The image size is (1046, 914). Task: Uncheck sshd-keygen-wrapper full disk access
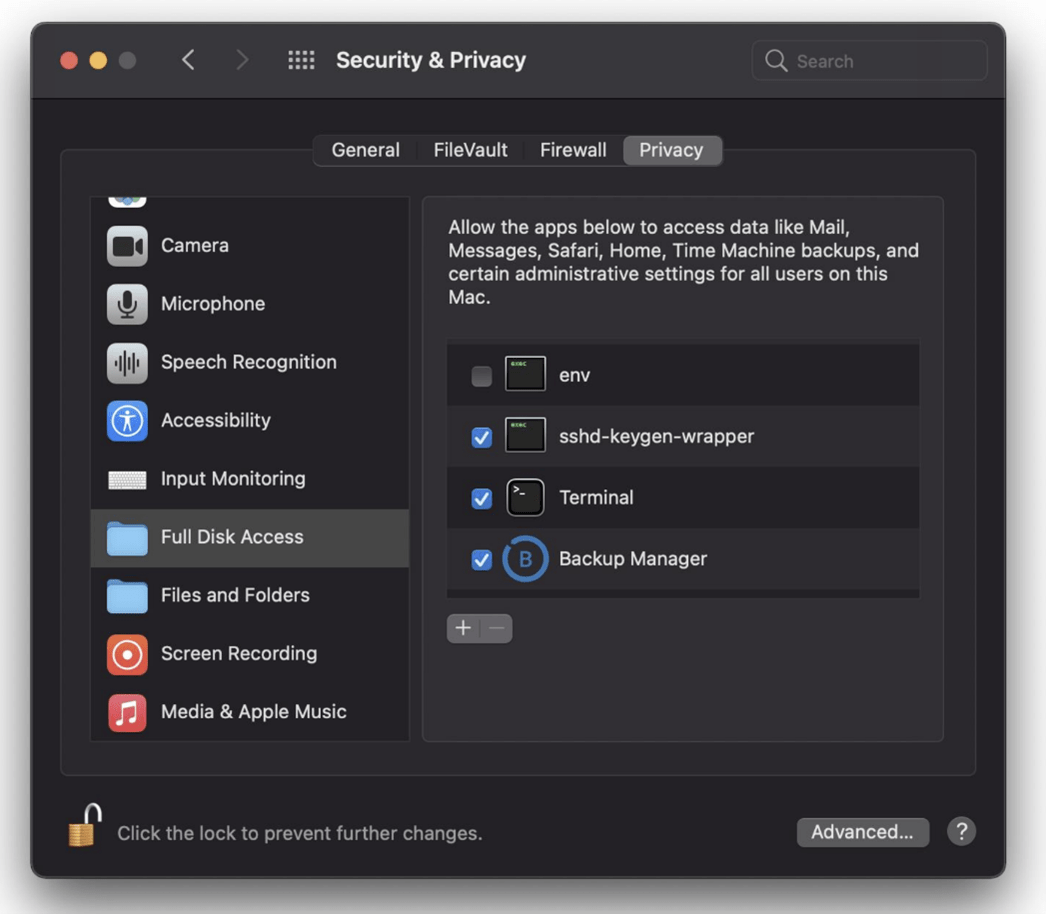pos(482,437)
